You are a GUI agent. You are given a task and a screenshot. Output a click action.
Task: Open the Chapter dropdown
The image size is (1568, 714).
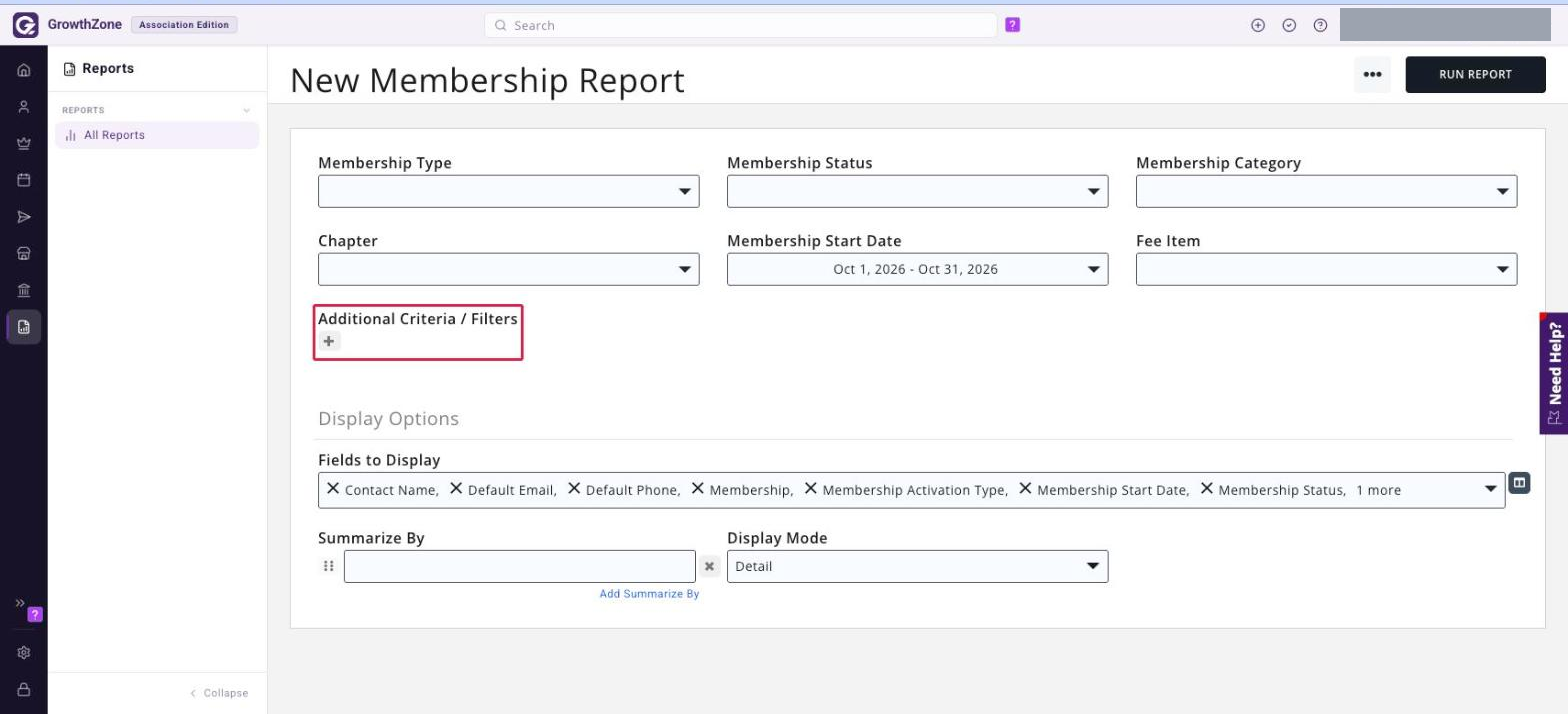pos(508,269)
